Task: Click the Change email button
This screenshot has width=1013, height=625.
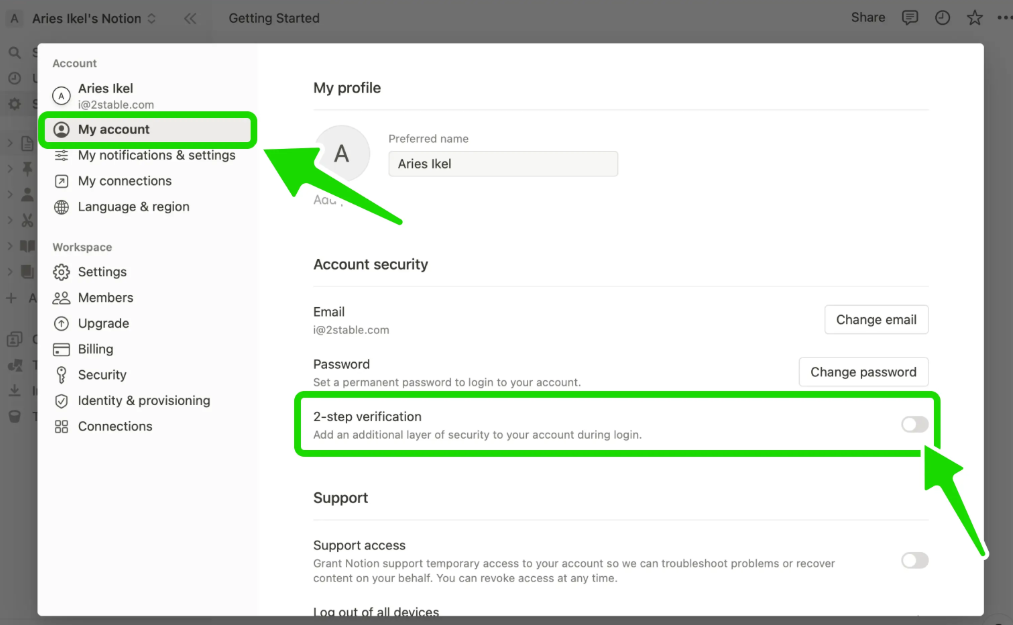Action: [876, 320]
